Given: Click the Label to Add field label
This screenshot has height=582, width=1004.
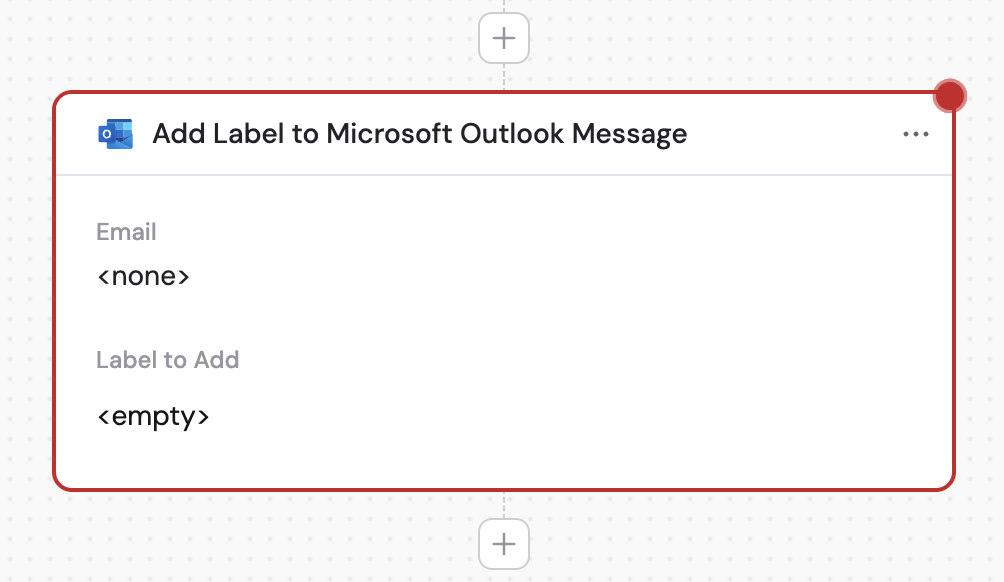Looking at the screenshot, I should click(x=168, y=359).
